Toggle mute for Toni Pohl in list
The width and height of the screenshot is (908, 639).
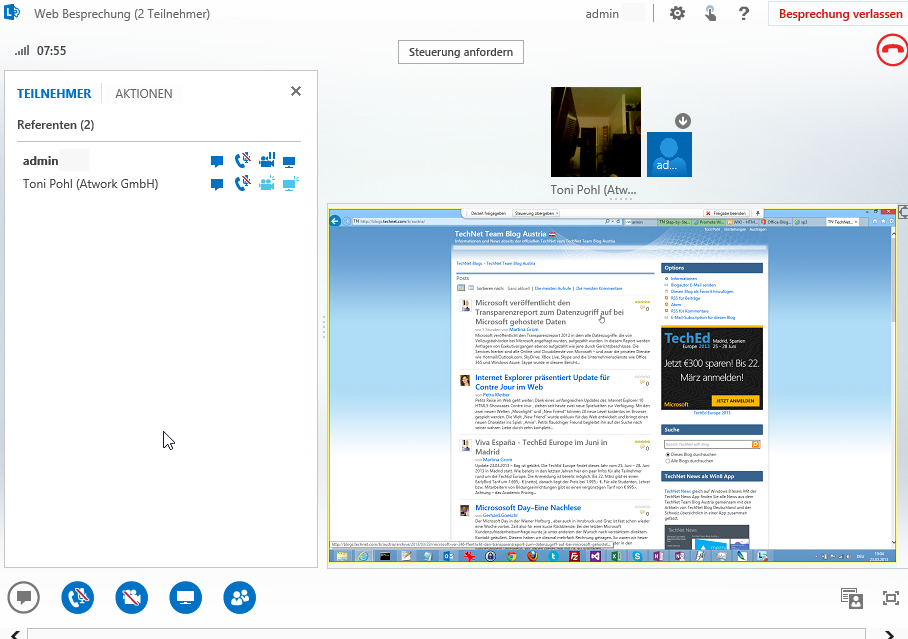tap(242, 184)
